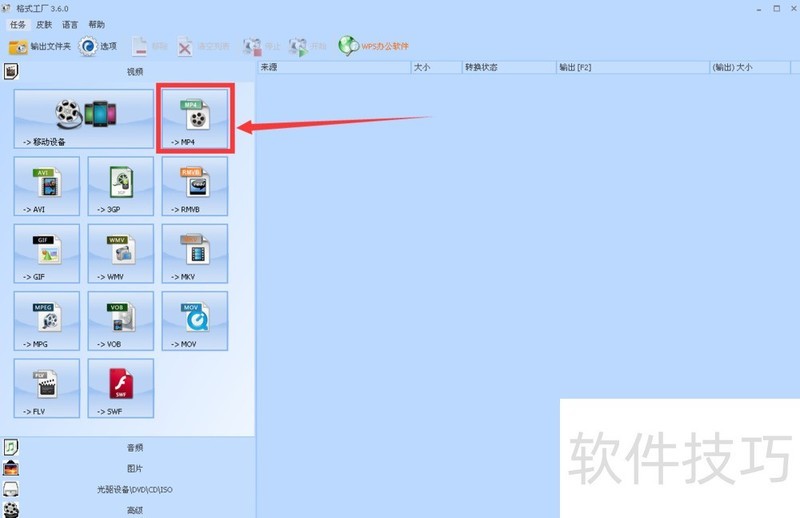This screenshot has height=518, width=800.
Task: Open the 输出文件夹 output folder
Action: [x=39, y=46]
